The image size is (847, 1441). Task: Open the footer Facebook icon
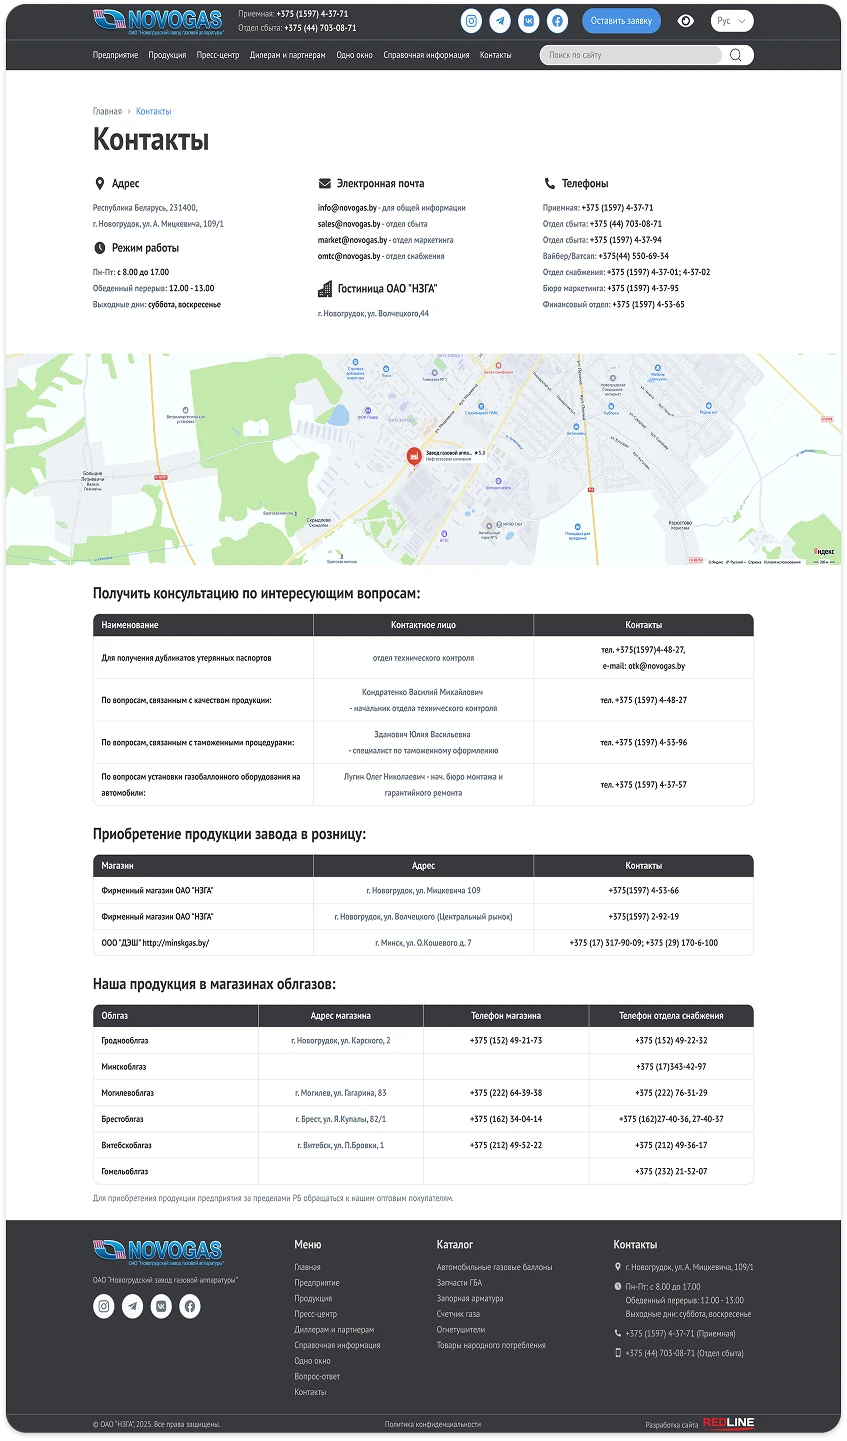point(190,1306)
